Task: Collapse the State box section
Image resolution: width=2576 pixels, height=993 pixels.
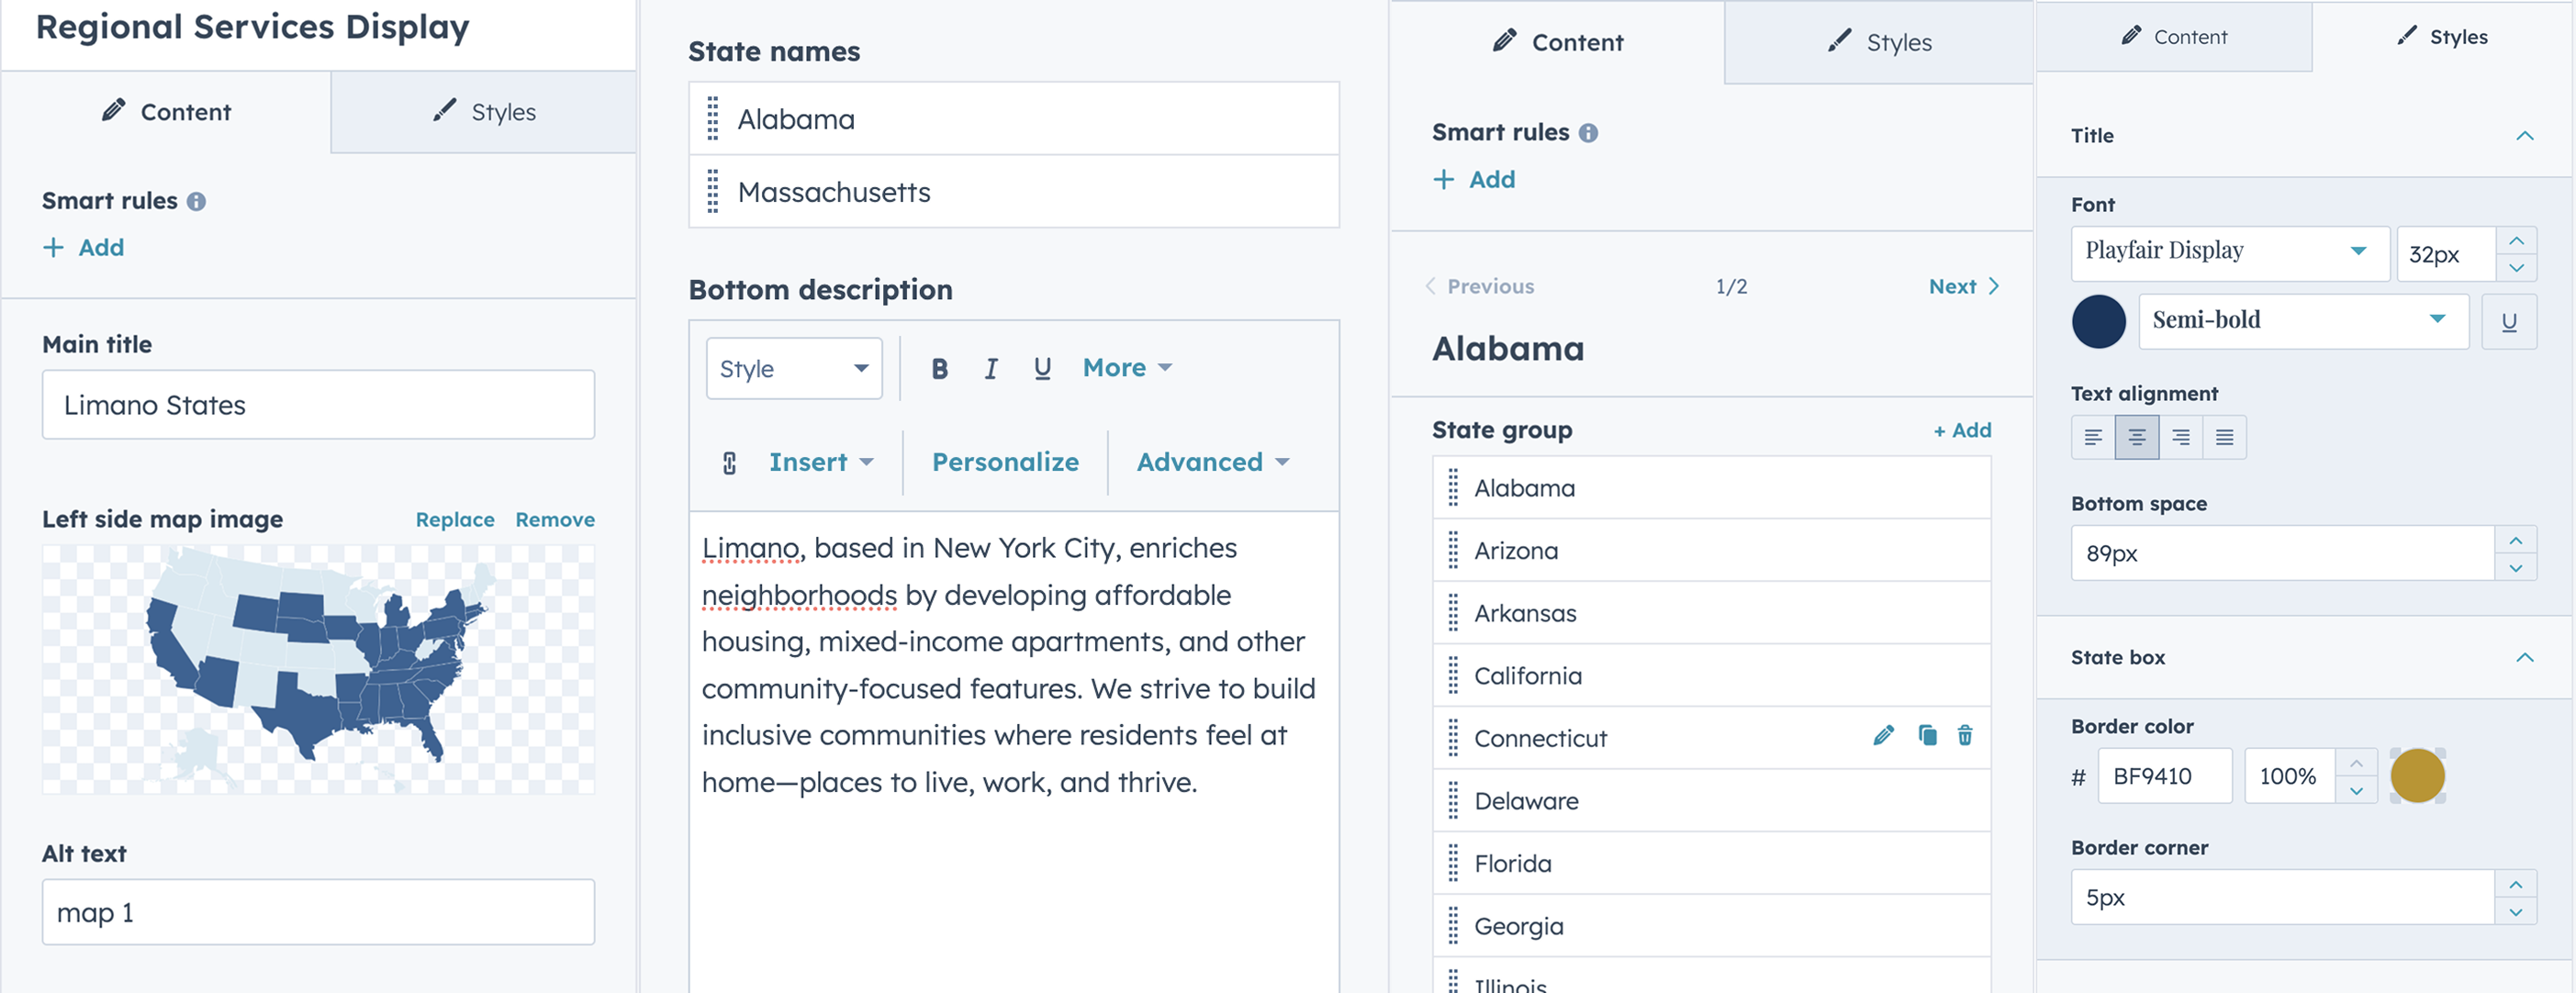Action: (2524, 658)
